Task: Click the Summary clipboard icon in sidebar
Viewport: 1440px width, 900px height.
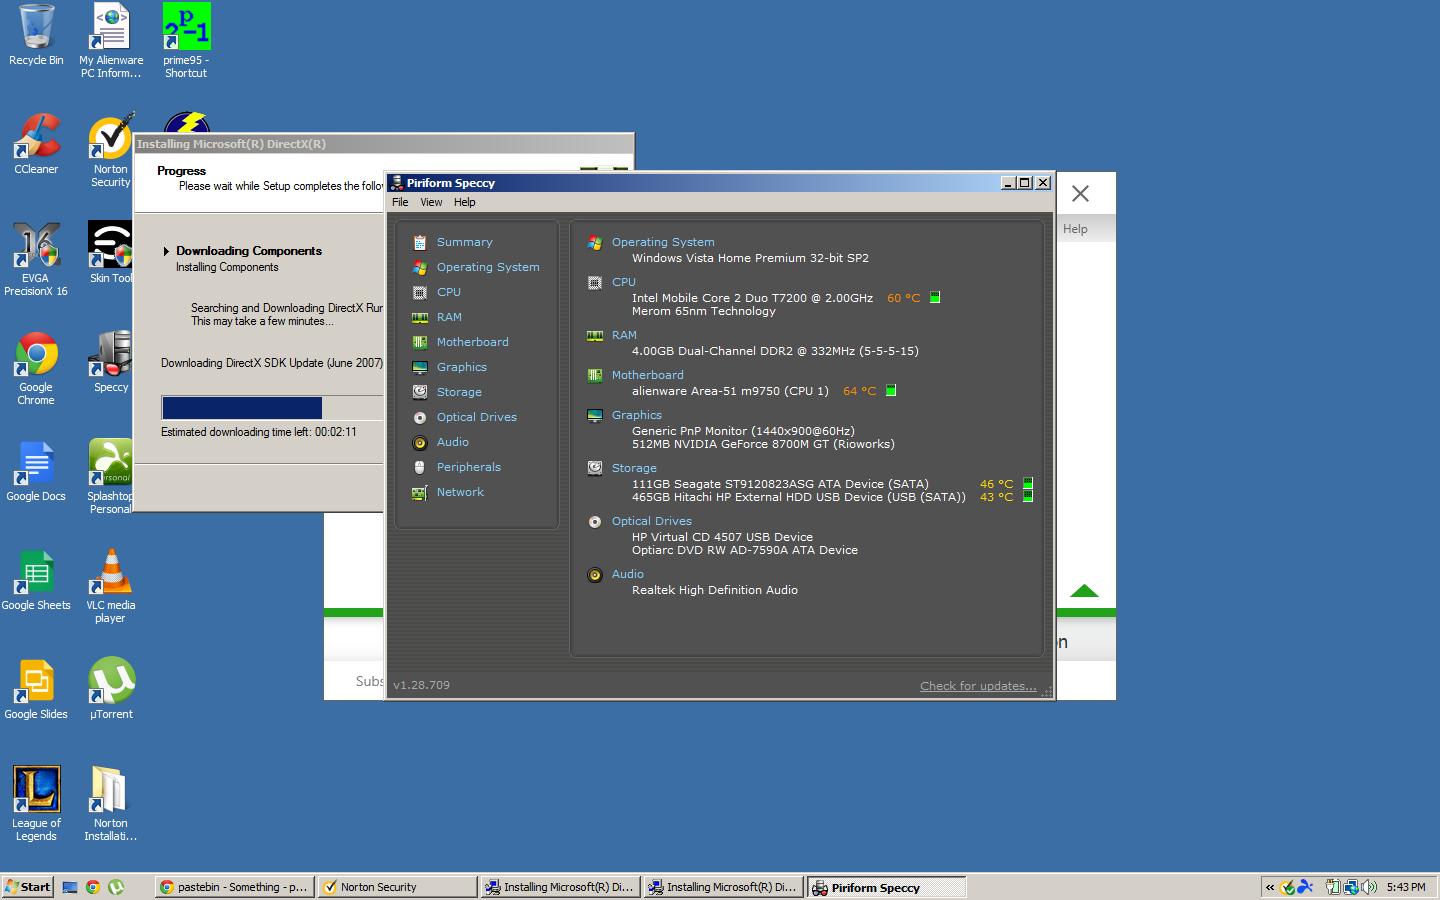Action: pos(420,242)
